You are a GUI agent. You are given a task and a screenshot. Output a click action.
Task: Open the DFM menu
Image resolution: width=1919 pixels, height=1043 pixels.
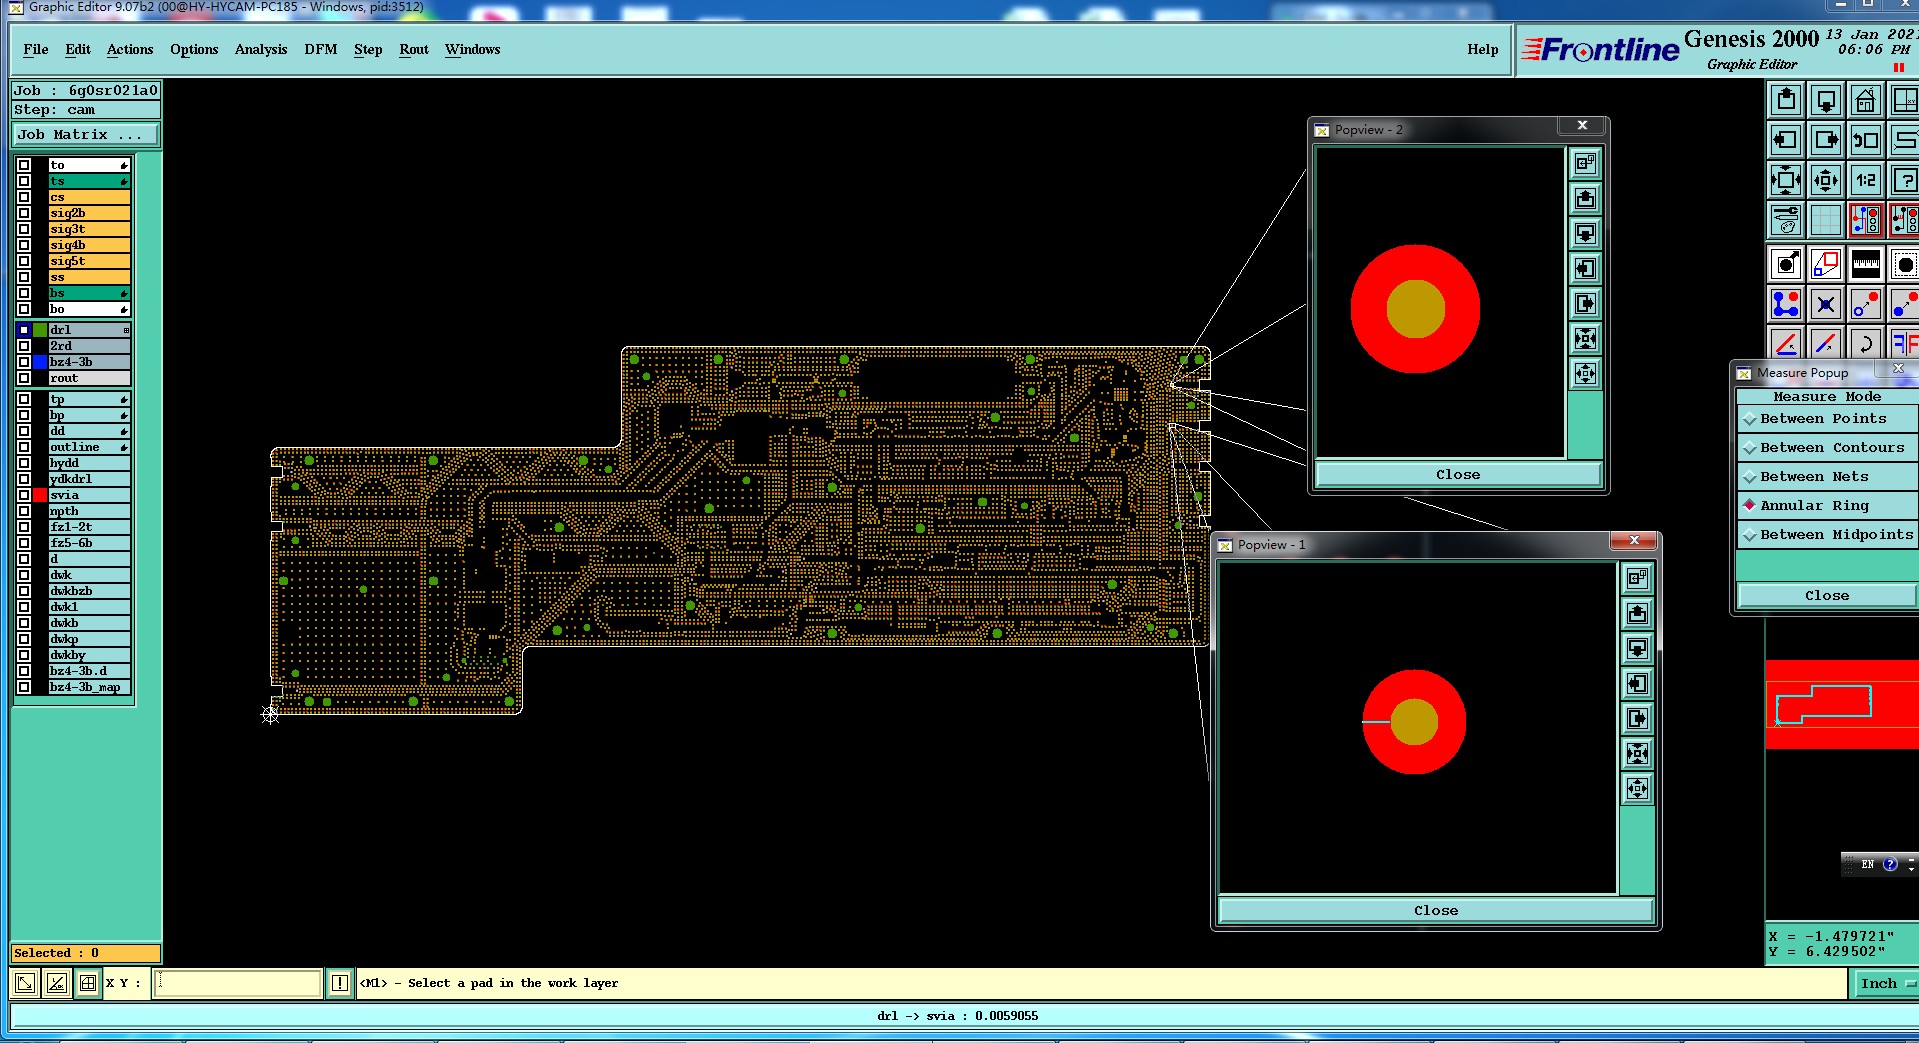(321, 49)
